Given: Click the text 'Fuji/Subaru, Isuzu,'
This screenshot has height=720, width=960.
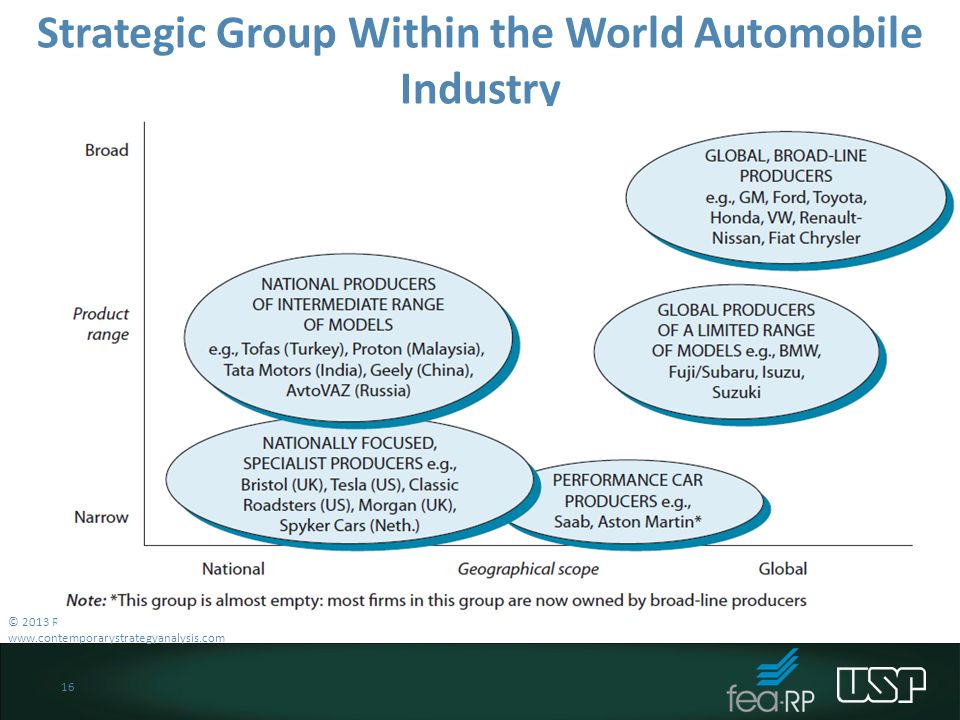Looking at the screenshot, I should pyautogui.click(x=737, y=372).
